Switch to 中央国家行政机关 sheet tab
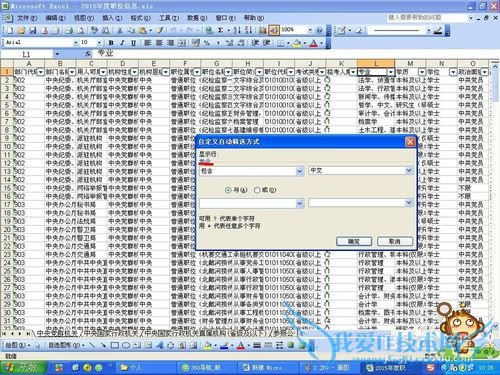 pyautogui.click(x=112, y=333)
